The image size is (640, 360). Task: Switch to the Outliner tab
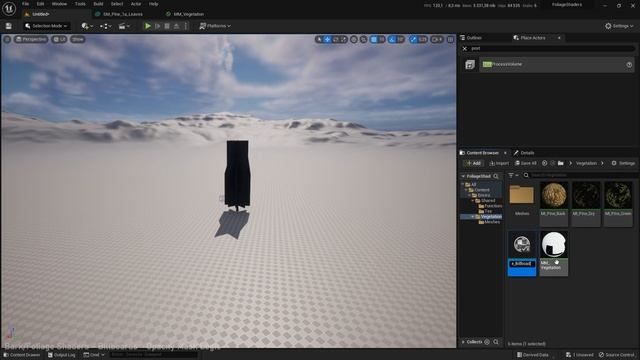click(471, 38)
